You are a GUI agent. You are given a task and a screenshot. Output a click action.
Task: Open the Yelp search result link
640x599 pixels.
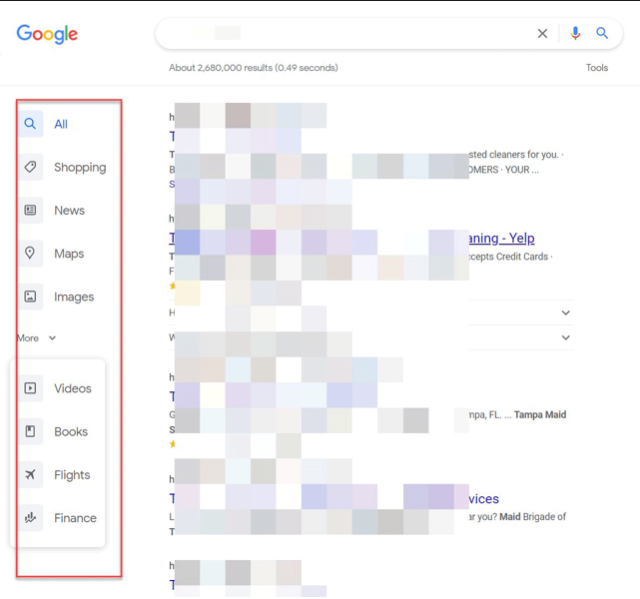point(500,238)
